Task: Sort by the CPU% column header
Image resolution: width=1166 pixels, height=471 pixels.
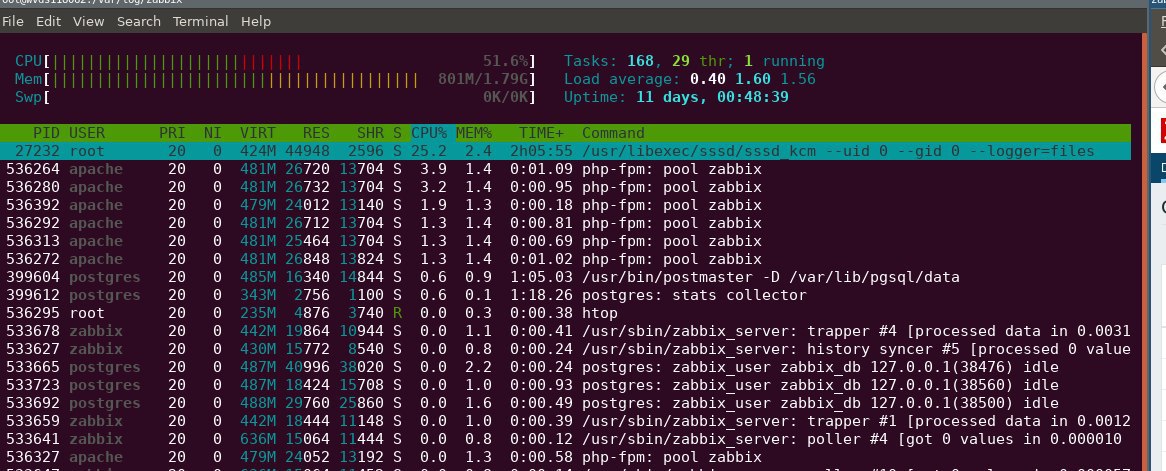Action: 429,133
